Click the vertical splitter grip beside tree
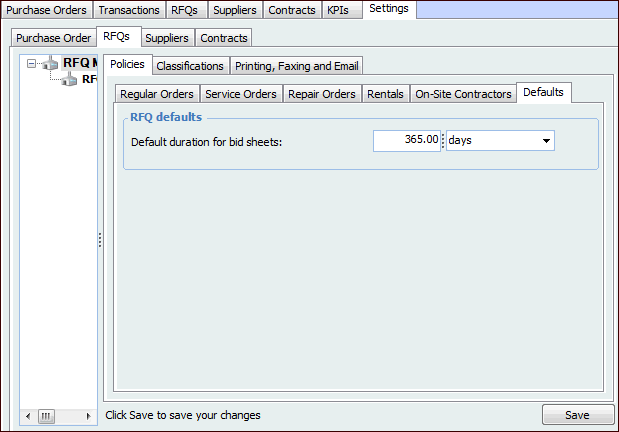This screenshot has height=432, width=619. [100, 240]
